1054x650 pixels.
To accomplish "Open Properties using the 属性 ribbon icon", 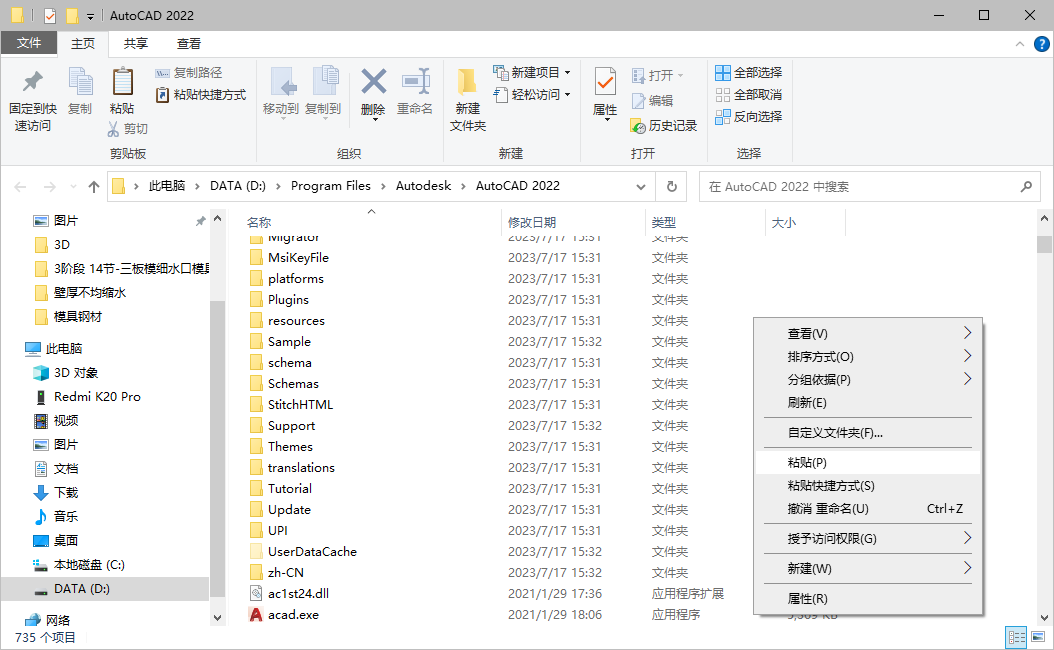I will (x=604, y=95).
